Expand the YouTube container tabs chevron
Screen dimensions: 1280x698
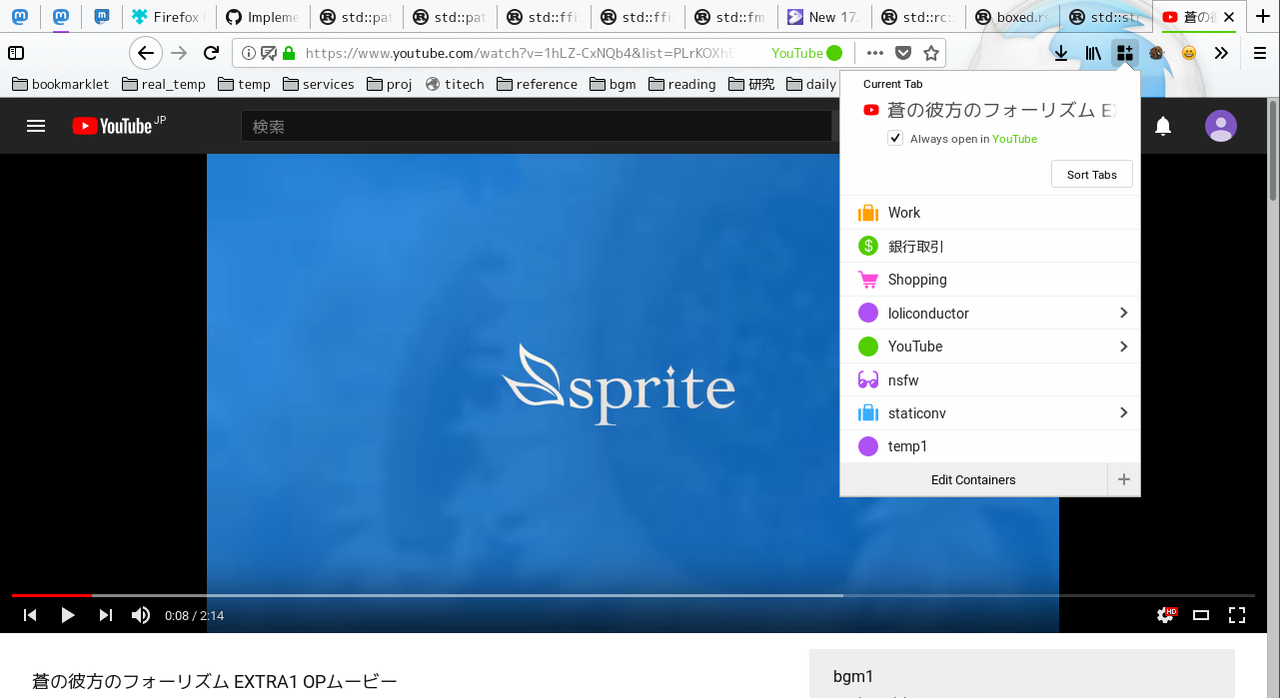(1123, 346)
